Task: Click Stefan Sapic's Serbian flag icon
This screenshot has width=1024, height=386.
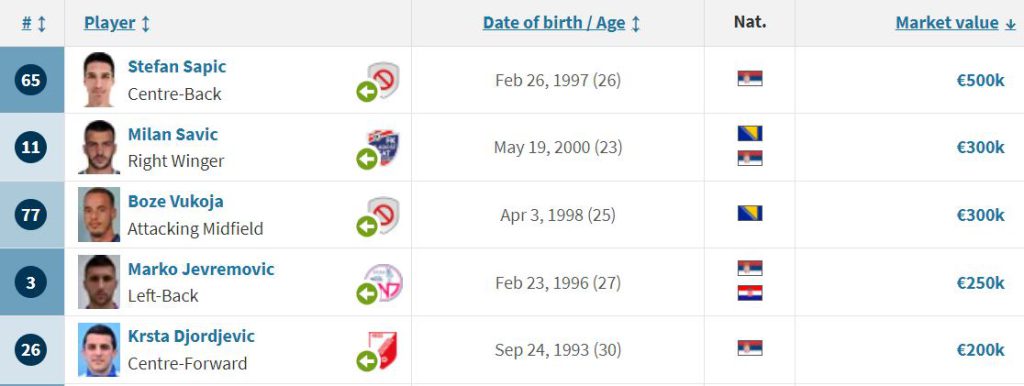Action: [x=750, y=78]
